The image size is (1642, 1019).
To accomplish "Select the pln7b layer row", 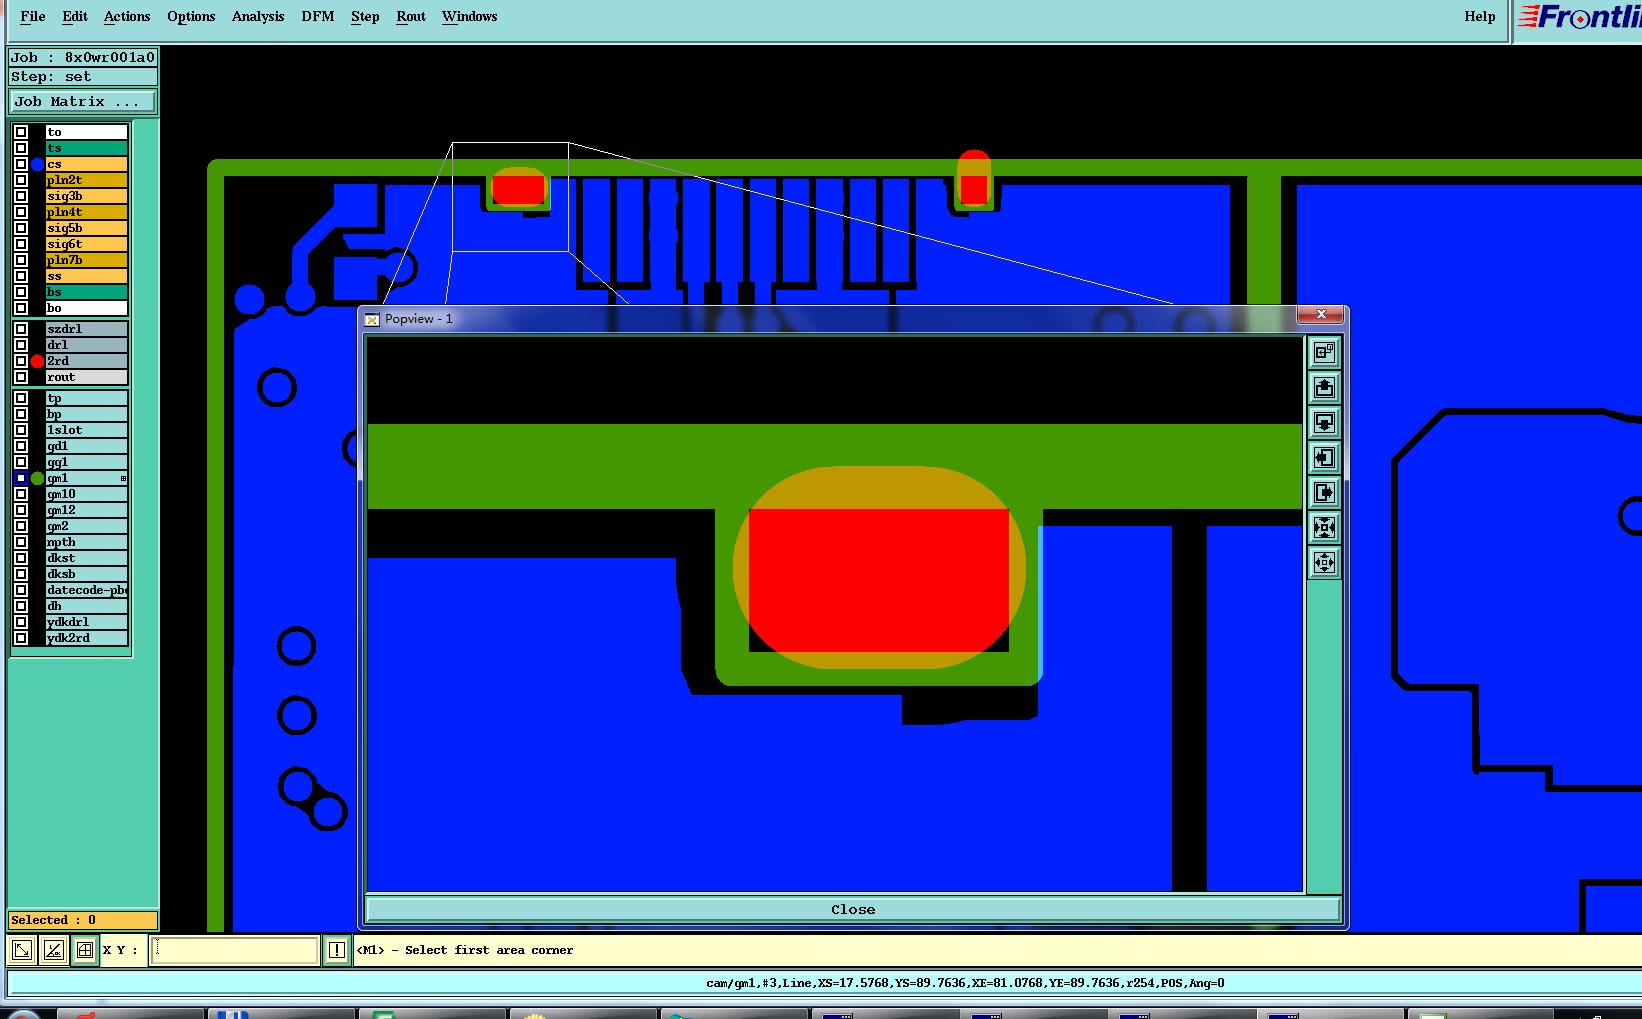I will pos(86,260).
